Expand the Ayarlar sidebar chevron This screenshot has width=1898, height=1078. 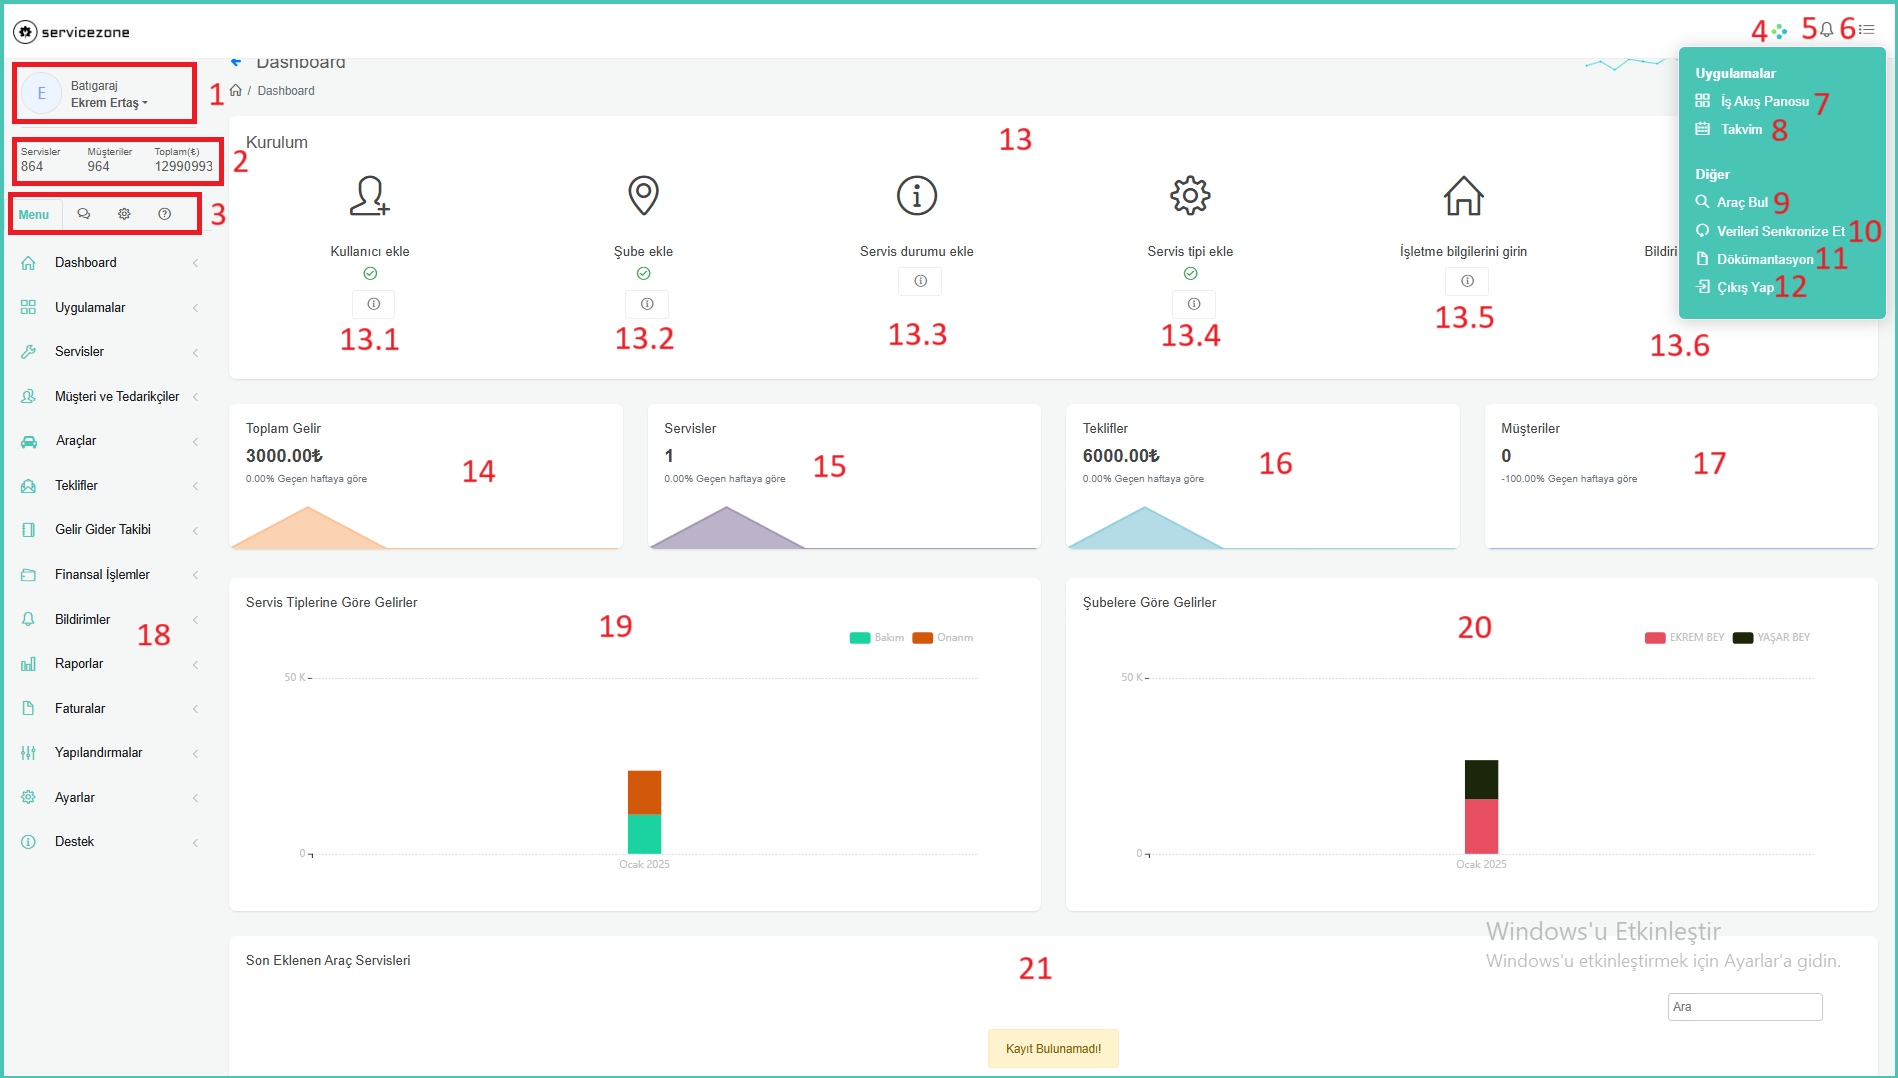(x=195, y=798)
